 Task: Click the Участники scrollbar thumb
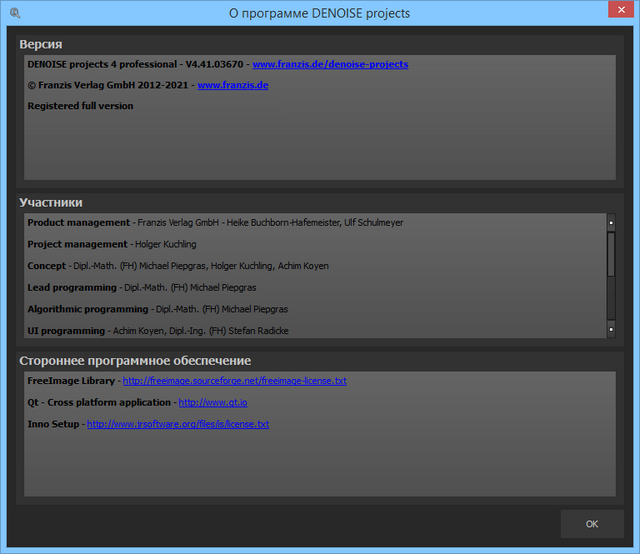tap(611, 254)
